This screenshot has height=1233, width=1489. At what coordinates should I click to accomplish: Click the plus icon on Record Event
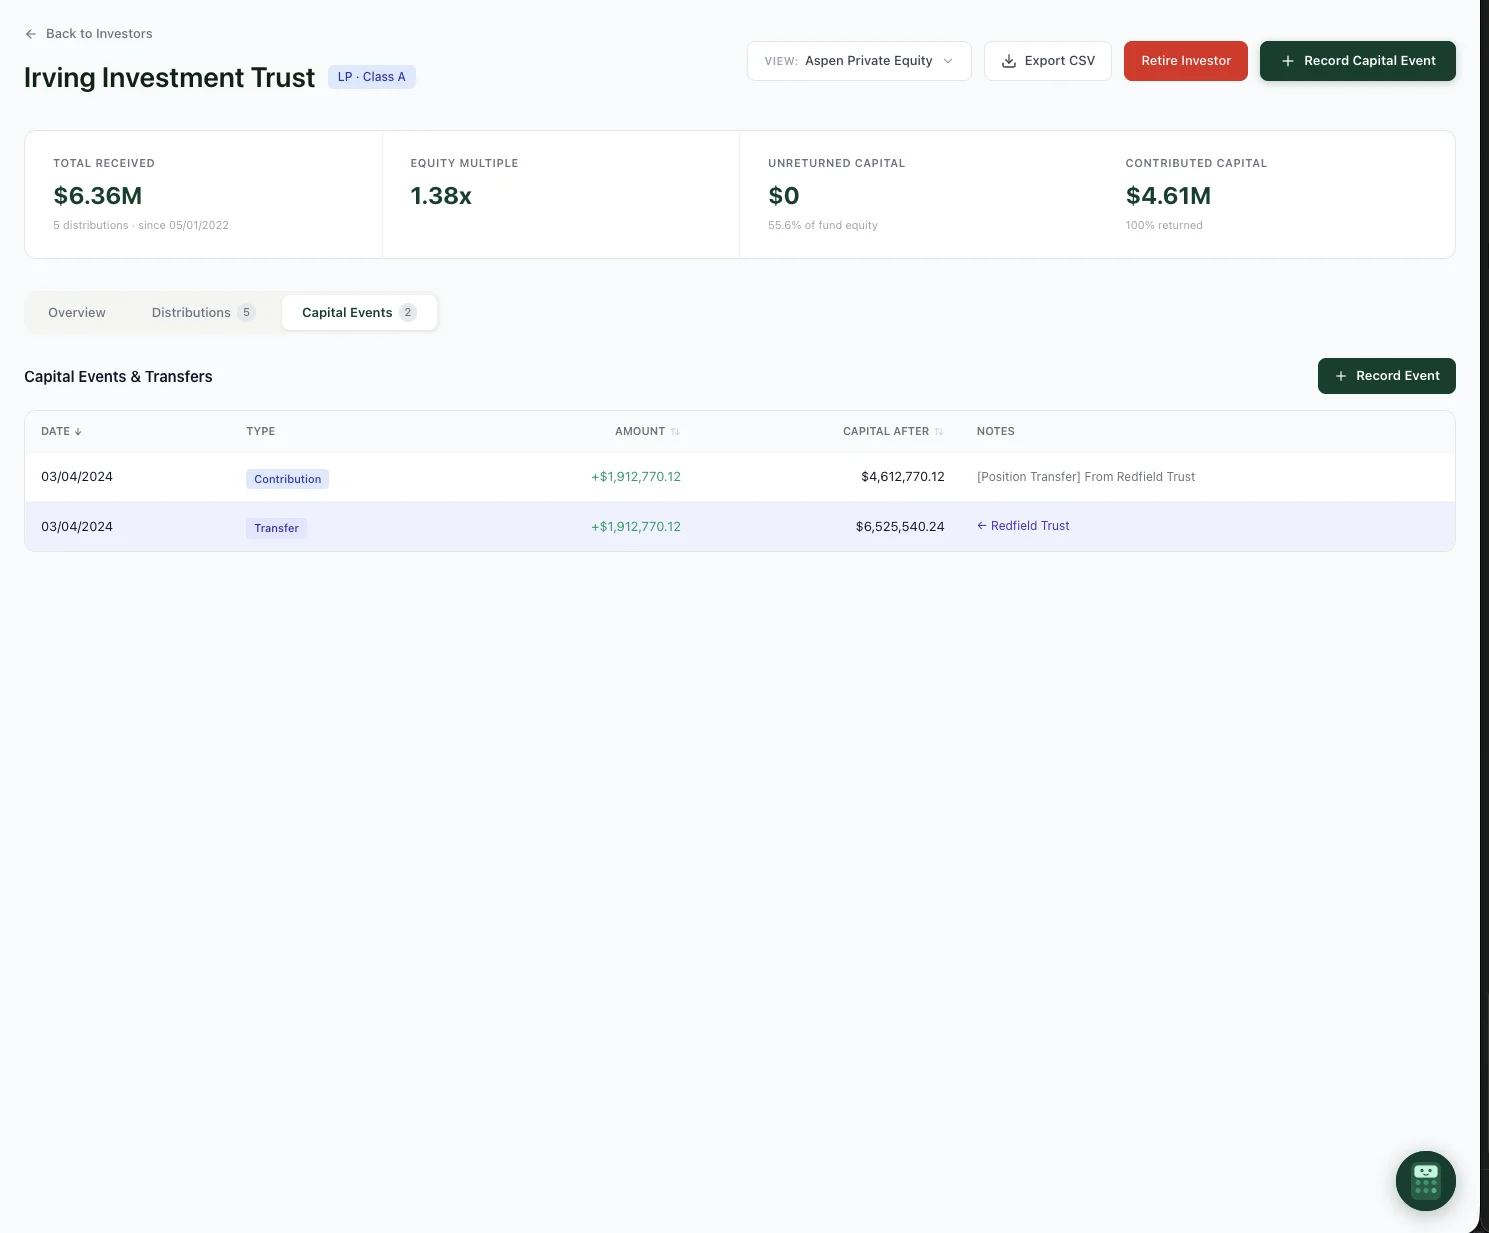coord(1340,376)
